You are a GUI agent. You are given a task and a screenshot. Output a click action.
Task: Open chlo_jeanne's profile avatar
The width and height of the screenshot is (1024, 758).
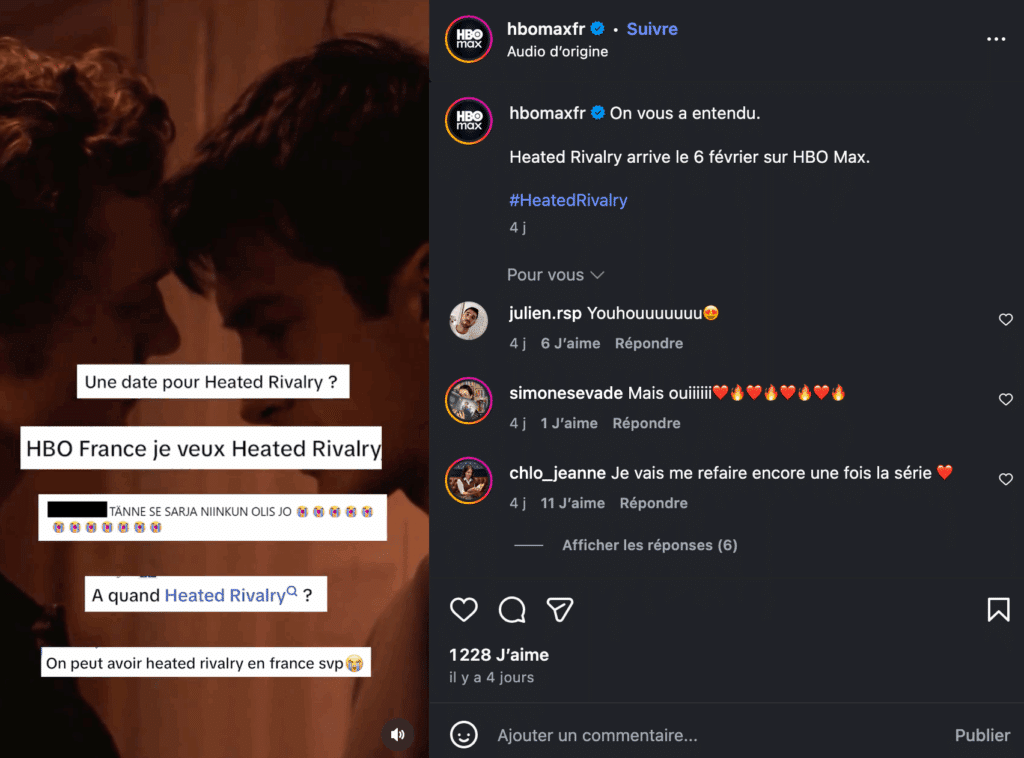[x=469, y=481]
